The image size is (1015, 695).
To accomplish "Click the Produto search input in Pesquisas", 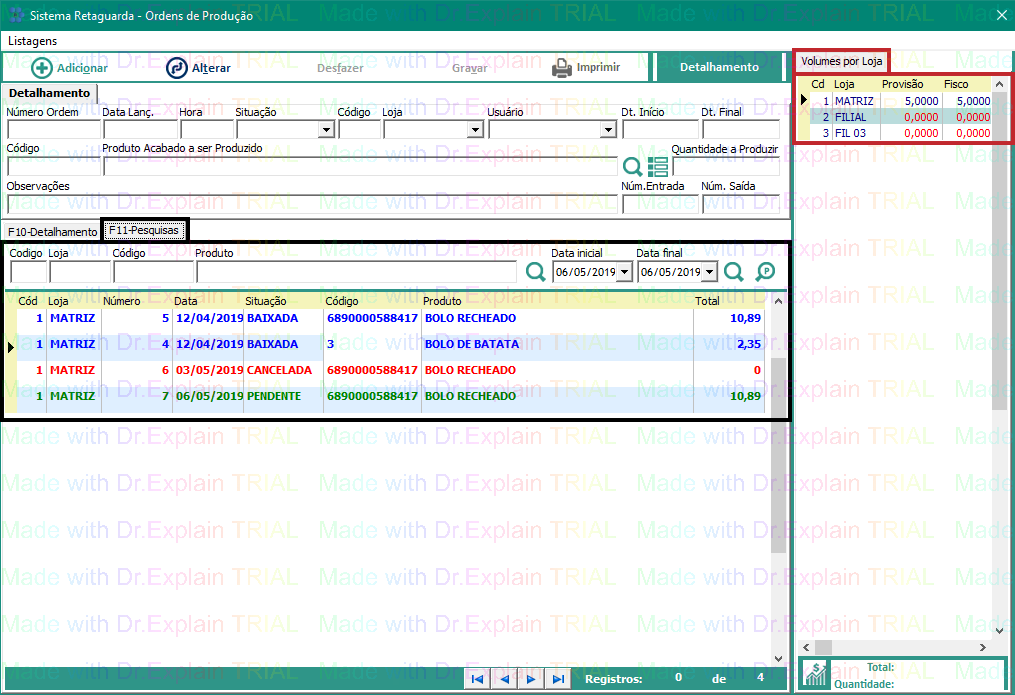I will (356, 272).
